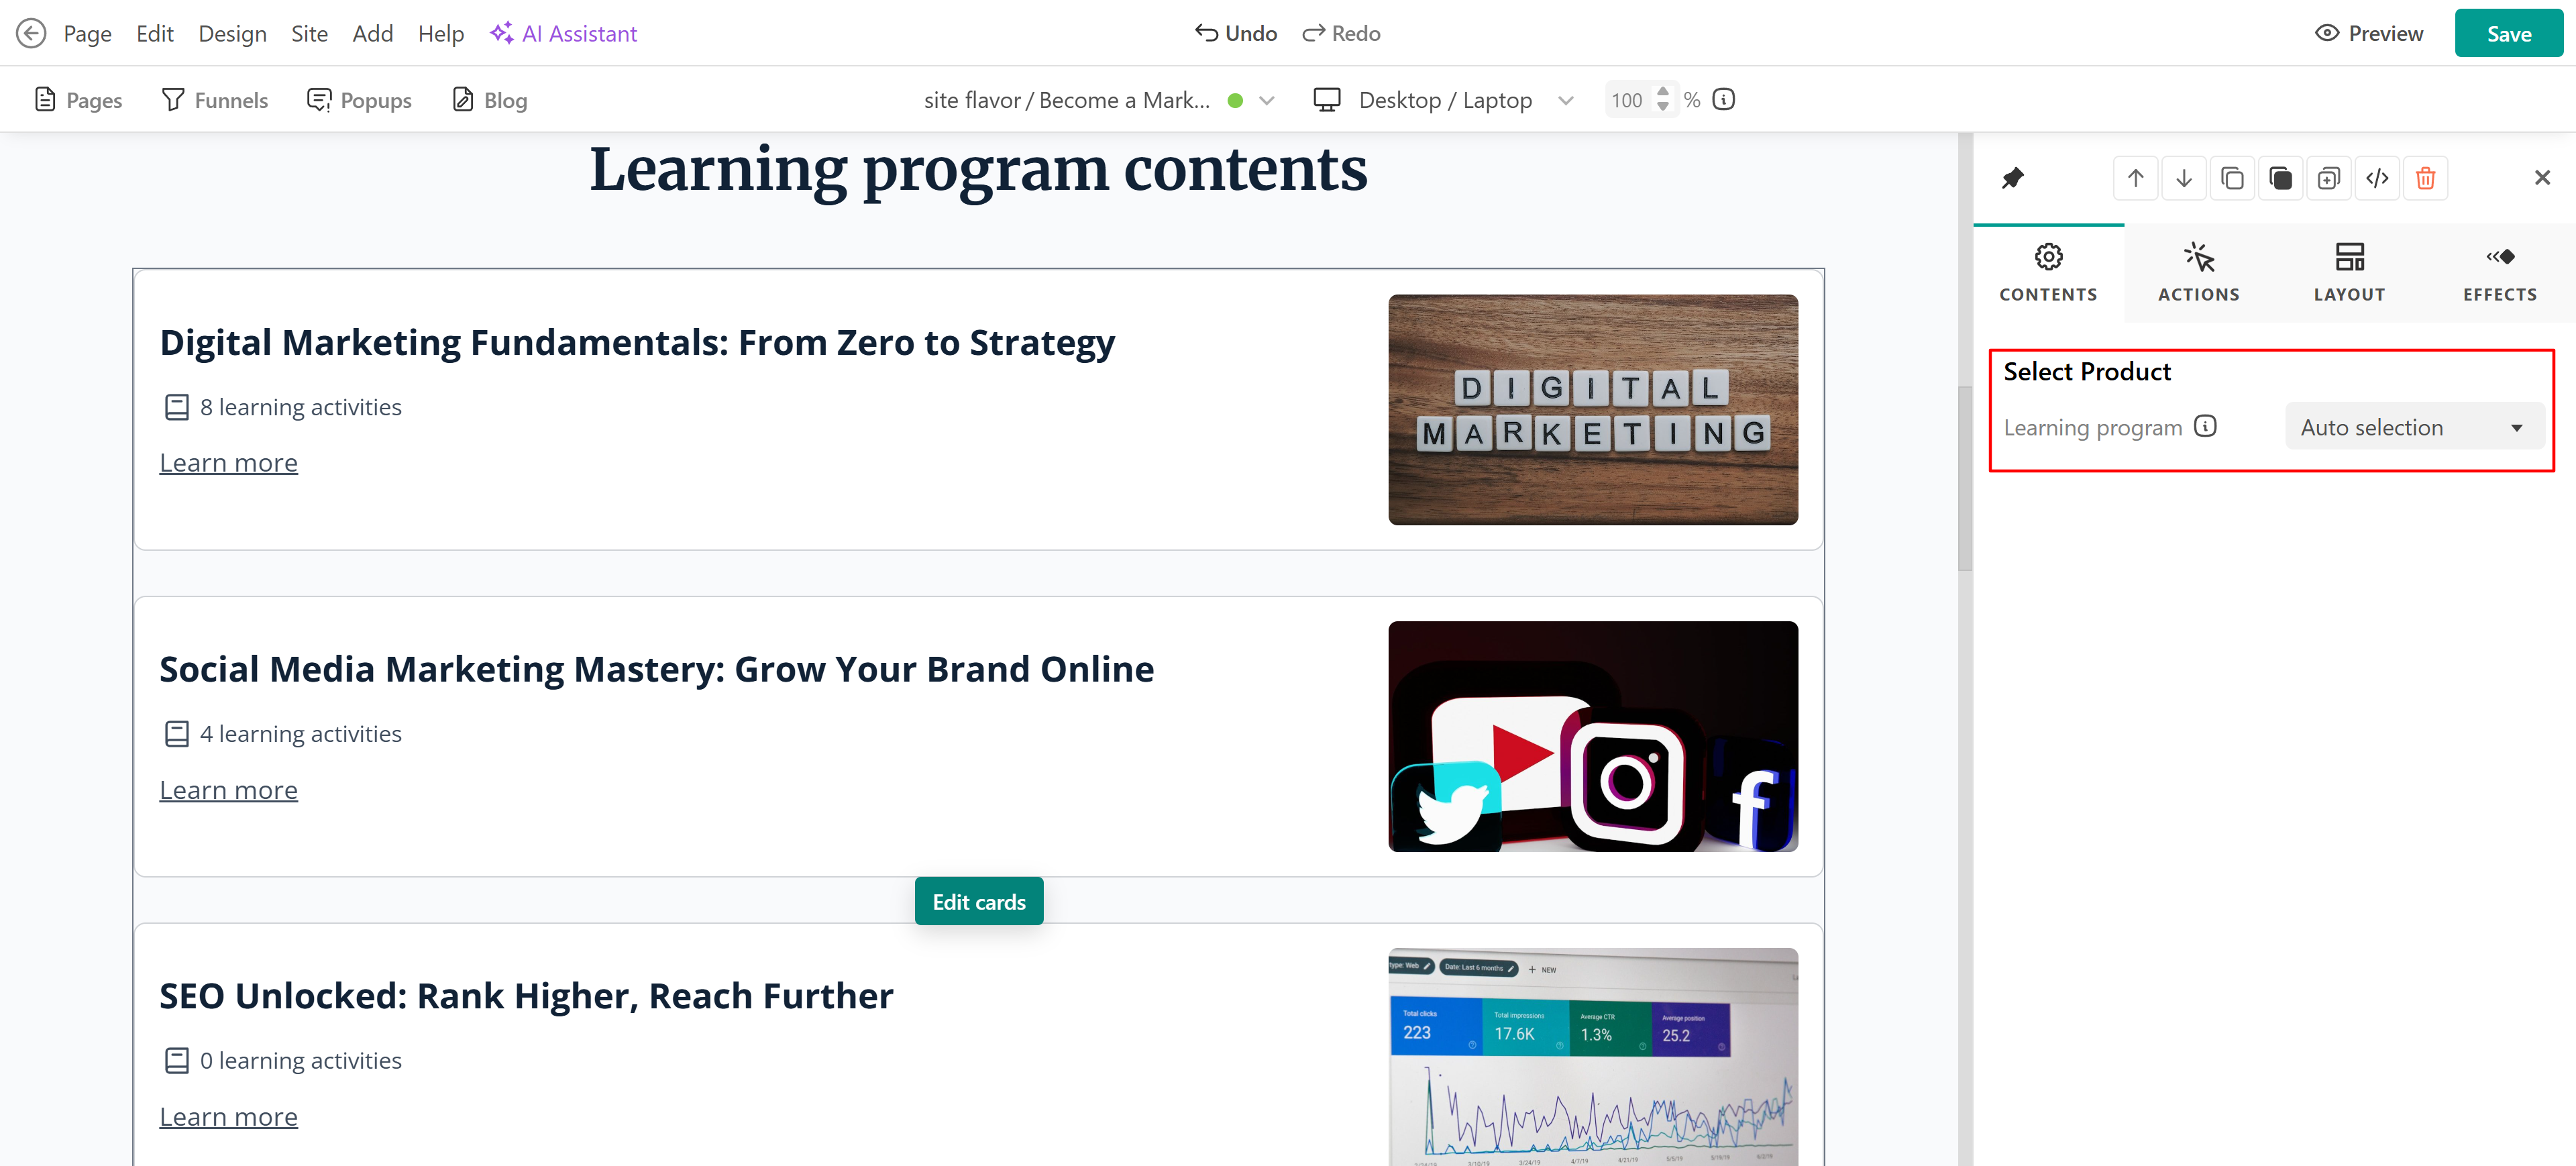
Task: Increase zoom percentage with stepper arrow
Action: tap(1662, 91)
